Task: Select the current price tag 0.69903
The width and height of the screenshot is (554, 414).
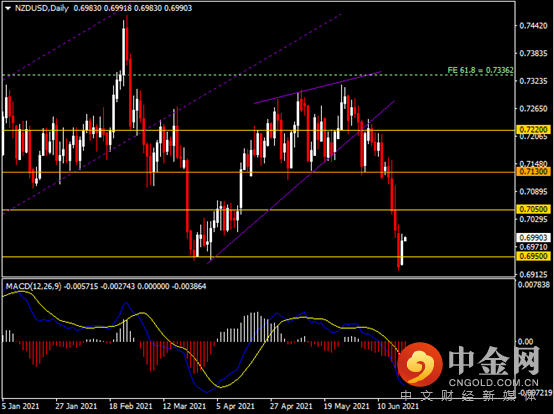Action: click(x=534, y=237)
